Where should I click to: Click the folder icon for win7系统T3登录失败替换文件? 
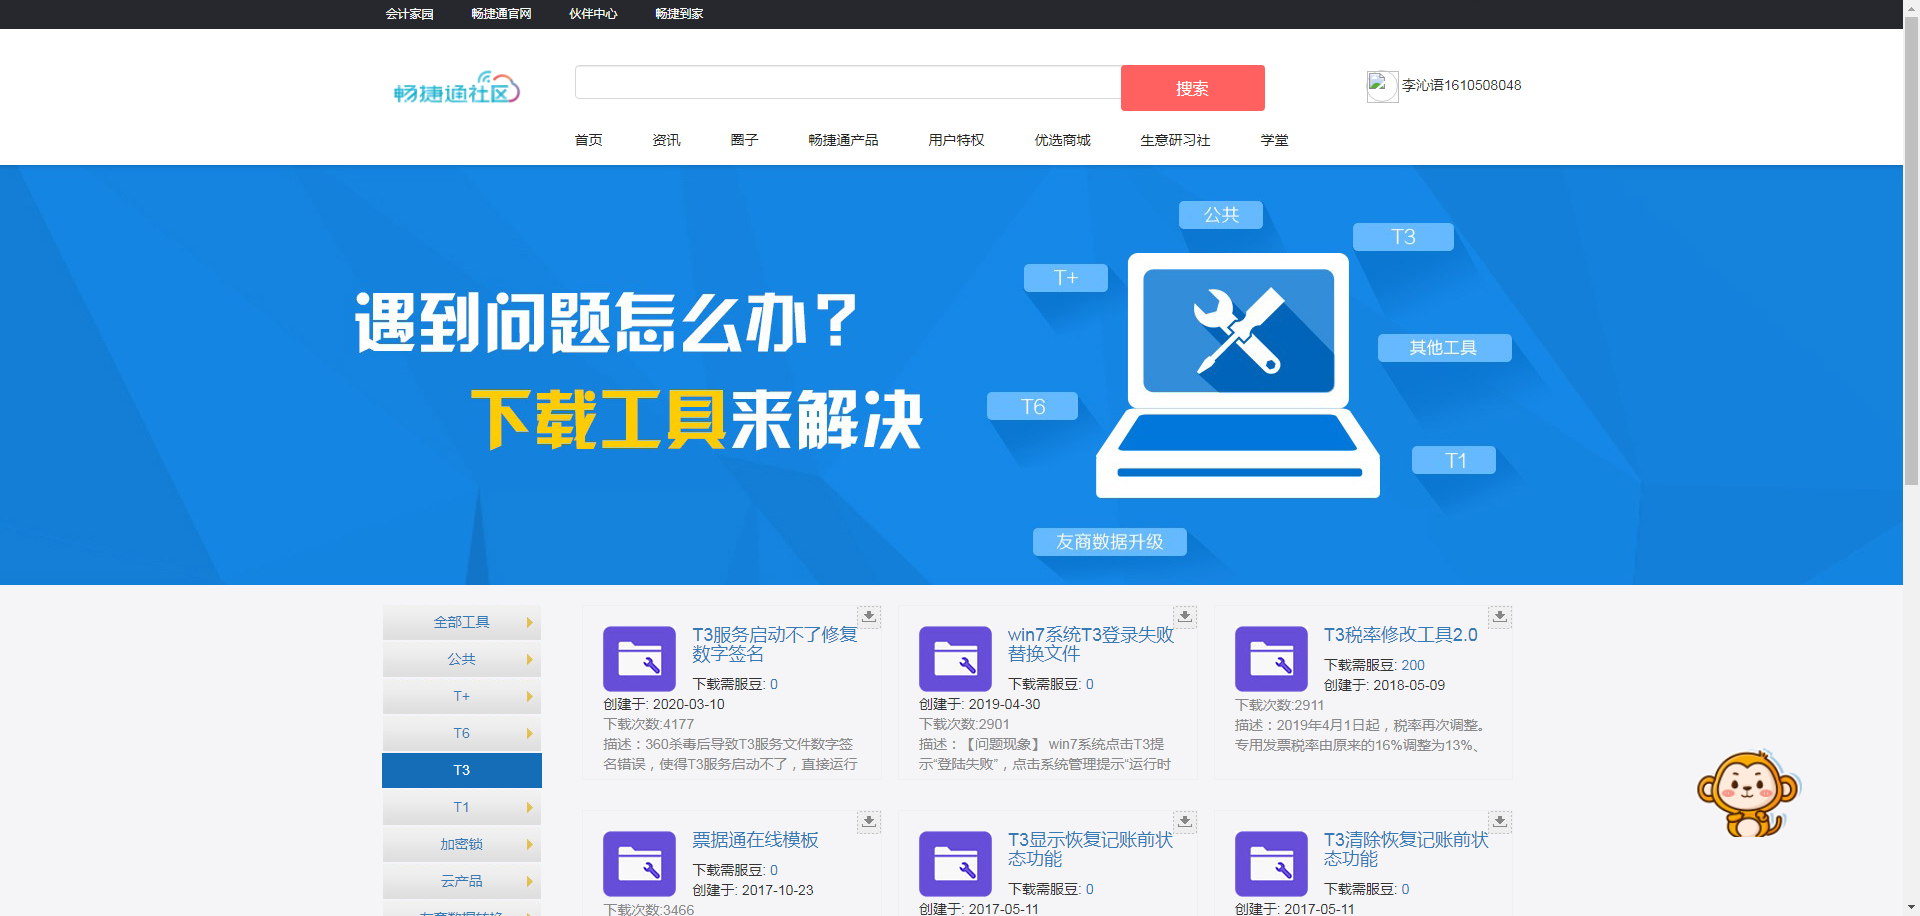tap(956, 659)
